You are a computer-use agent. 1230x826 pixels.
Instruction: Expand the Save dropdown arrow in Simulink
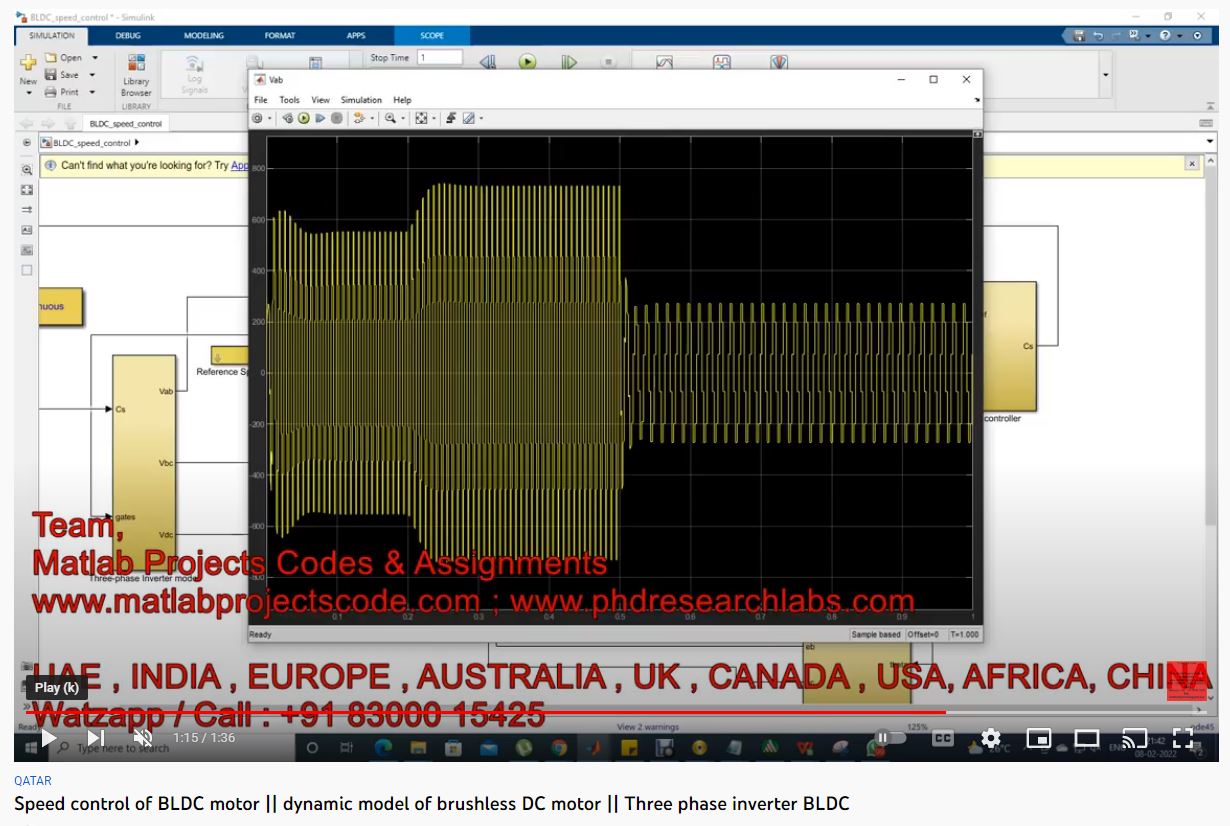(x=93, y=75)
